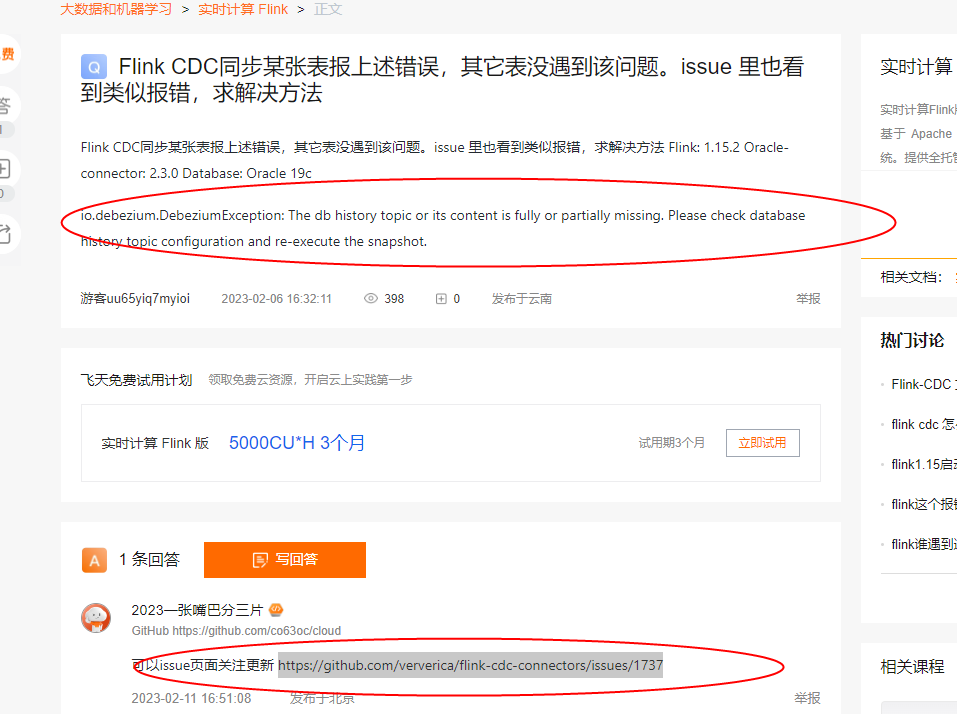This screenshot has height=714, width=957.
Task: Click the blue Q question icon
Action: 94,67
